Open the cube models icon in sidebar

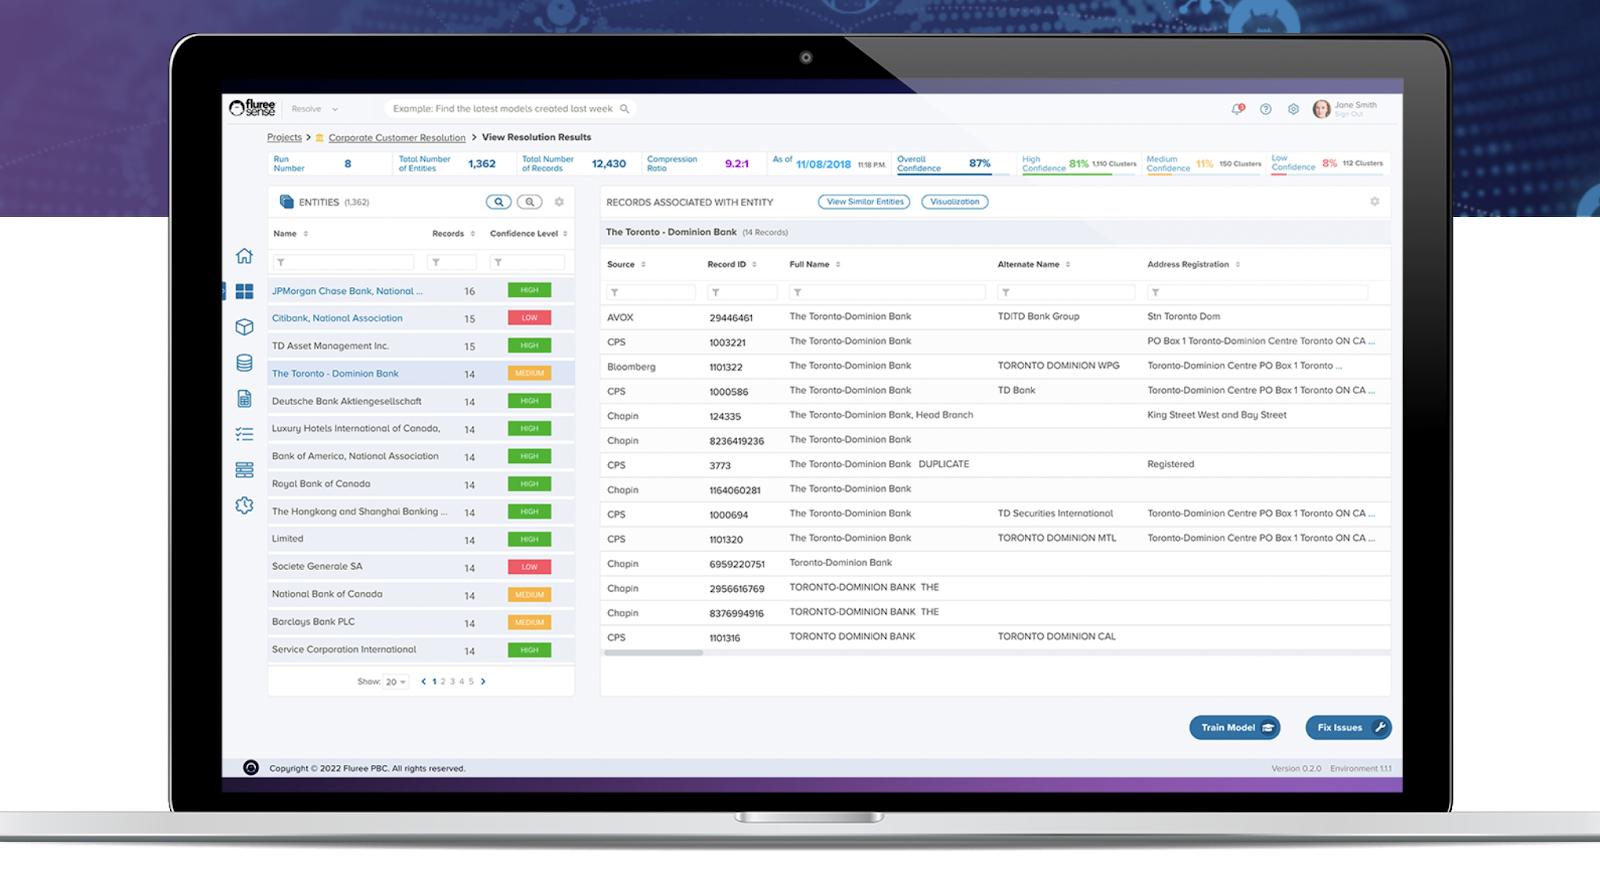pos(244,327)
